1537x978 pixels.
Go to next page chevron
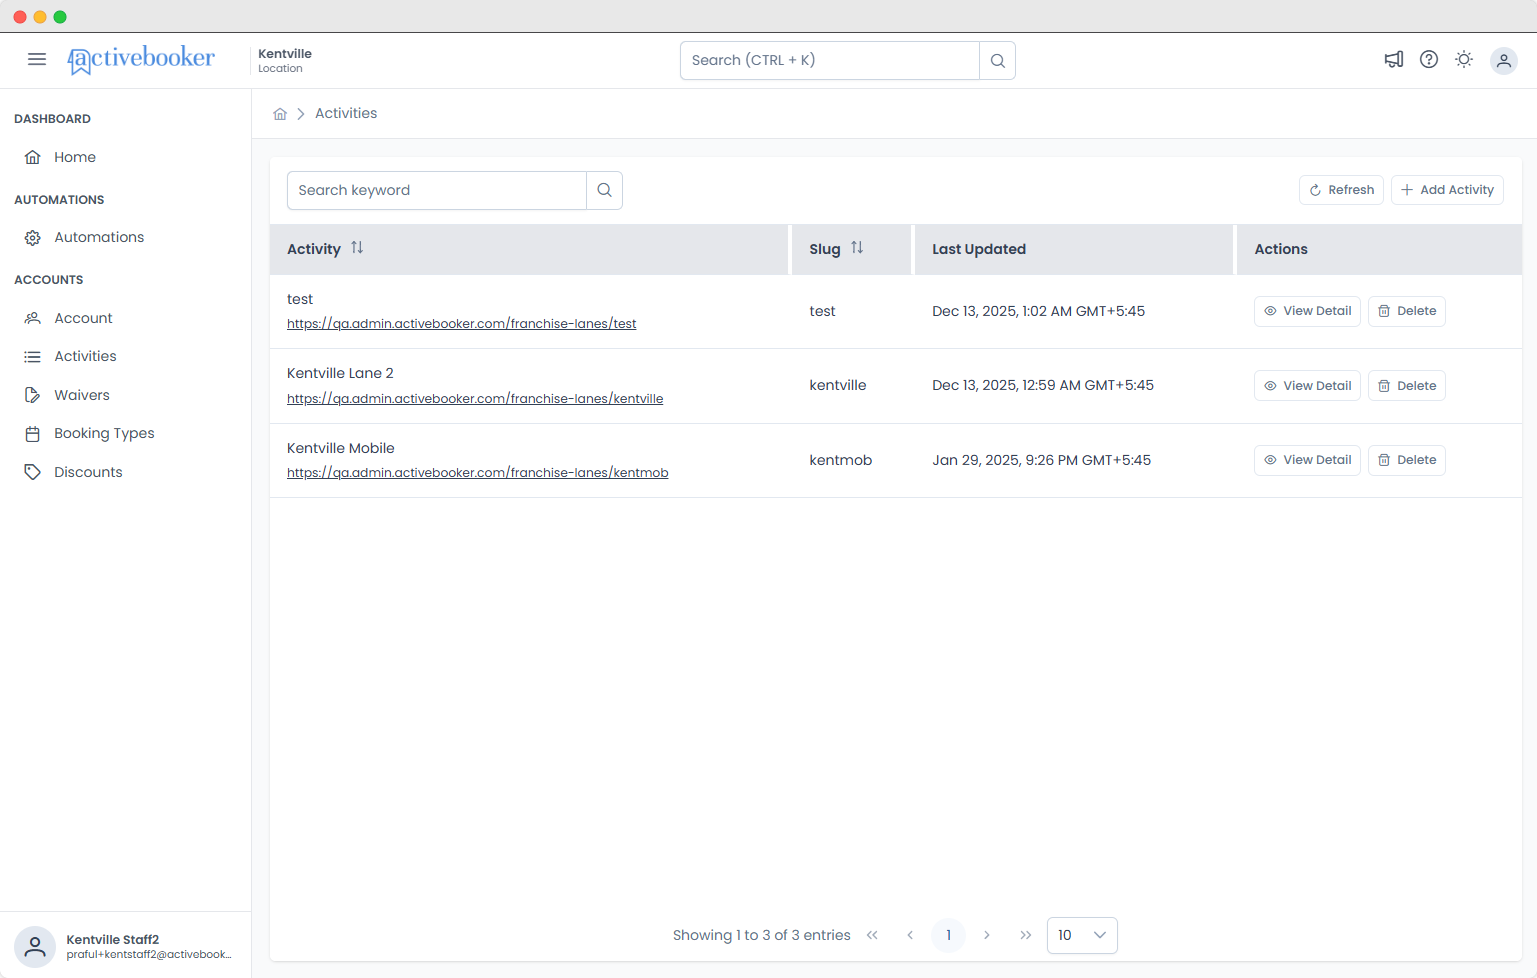pos(986,935)
